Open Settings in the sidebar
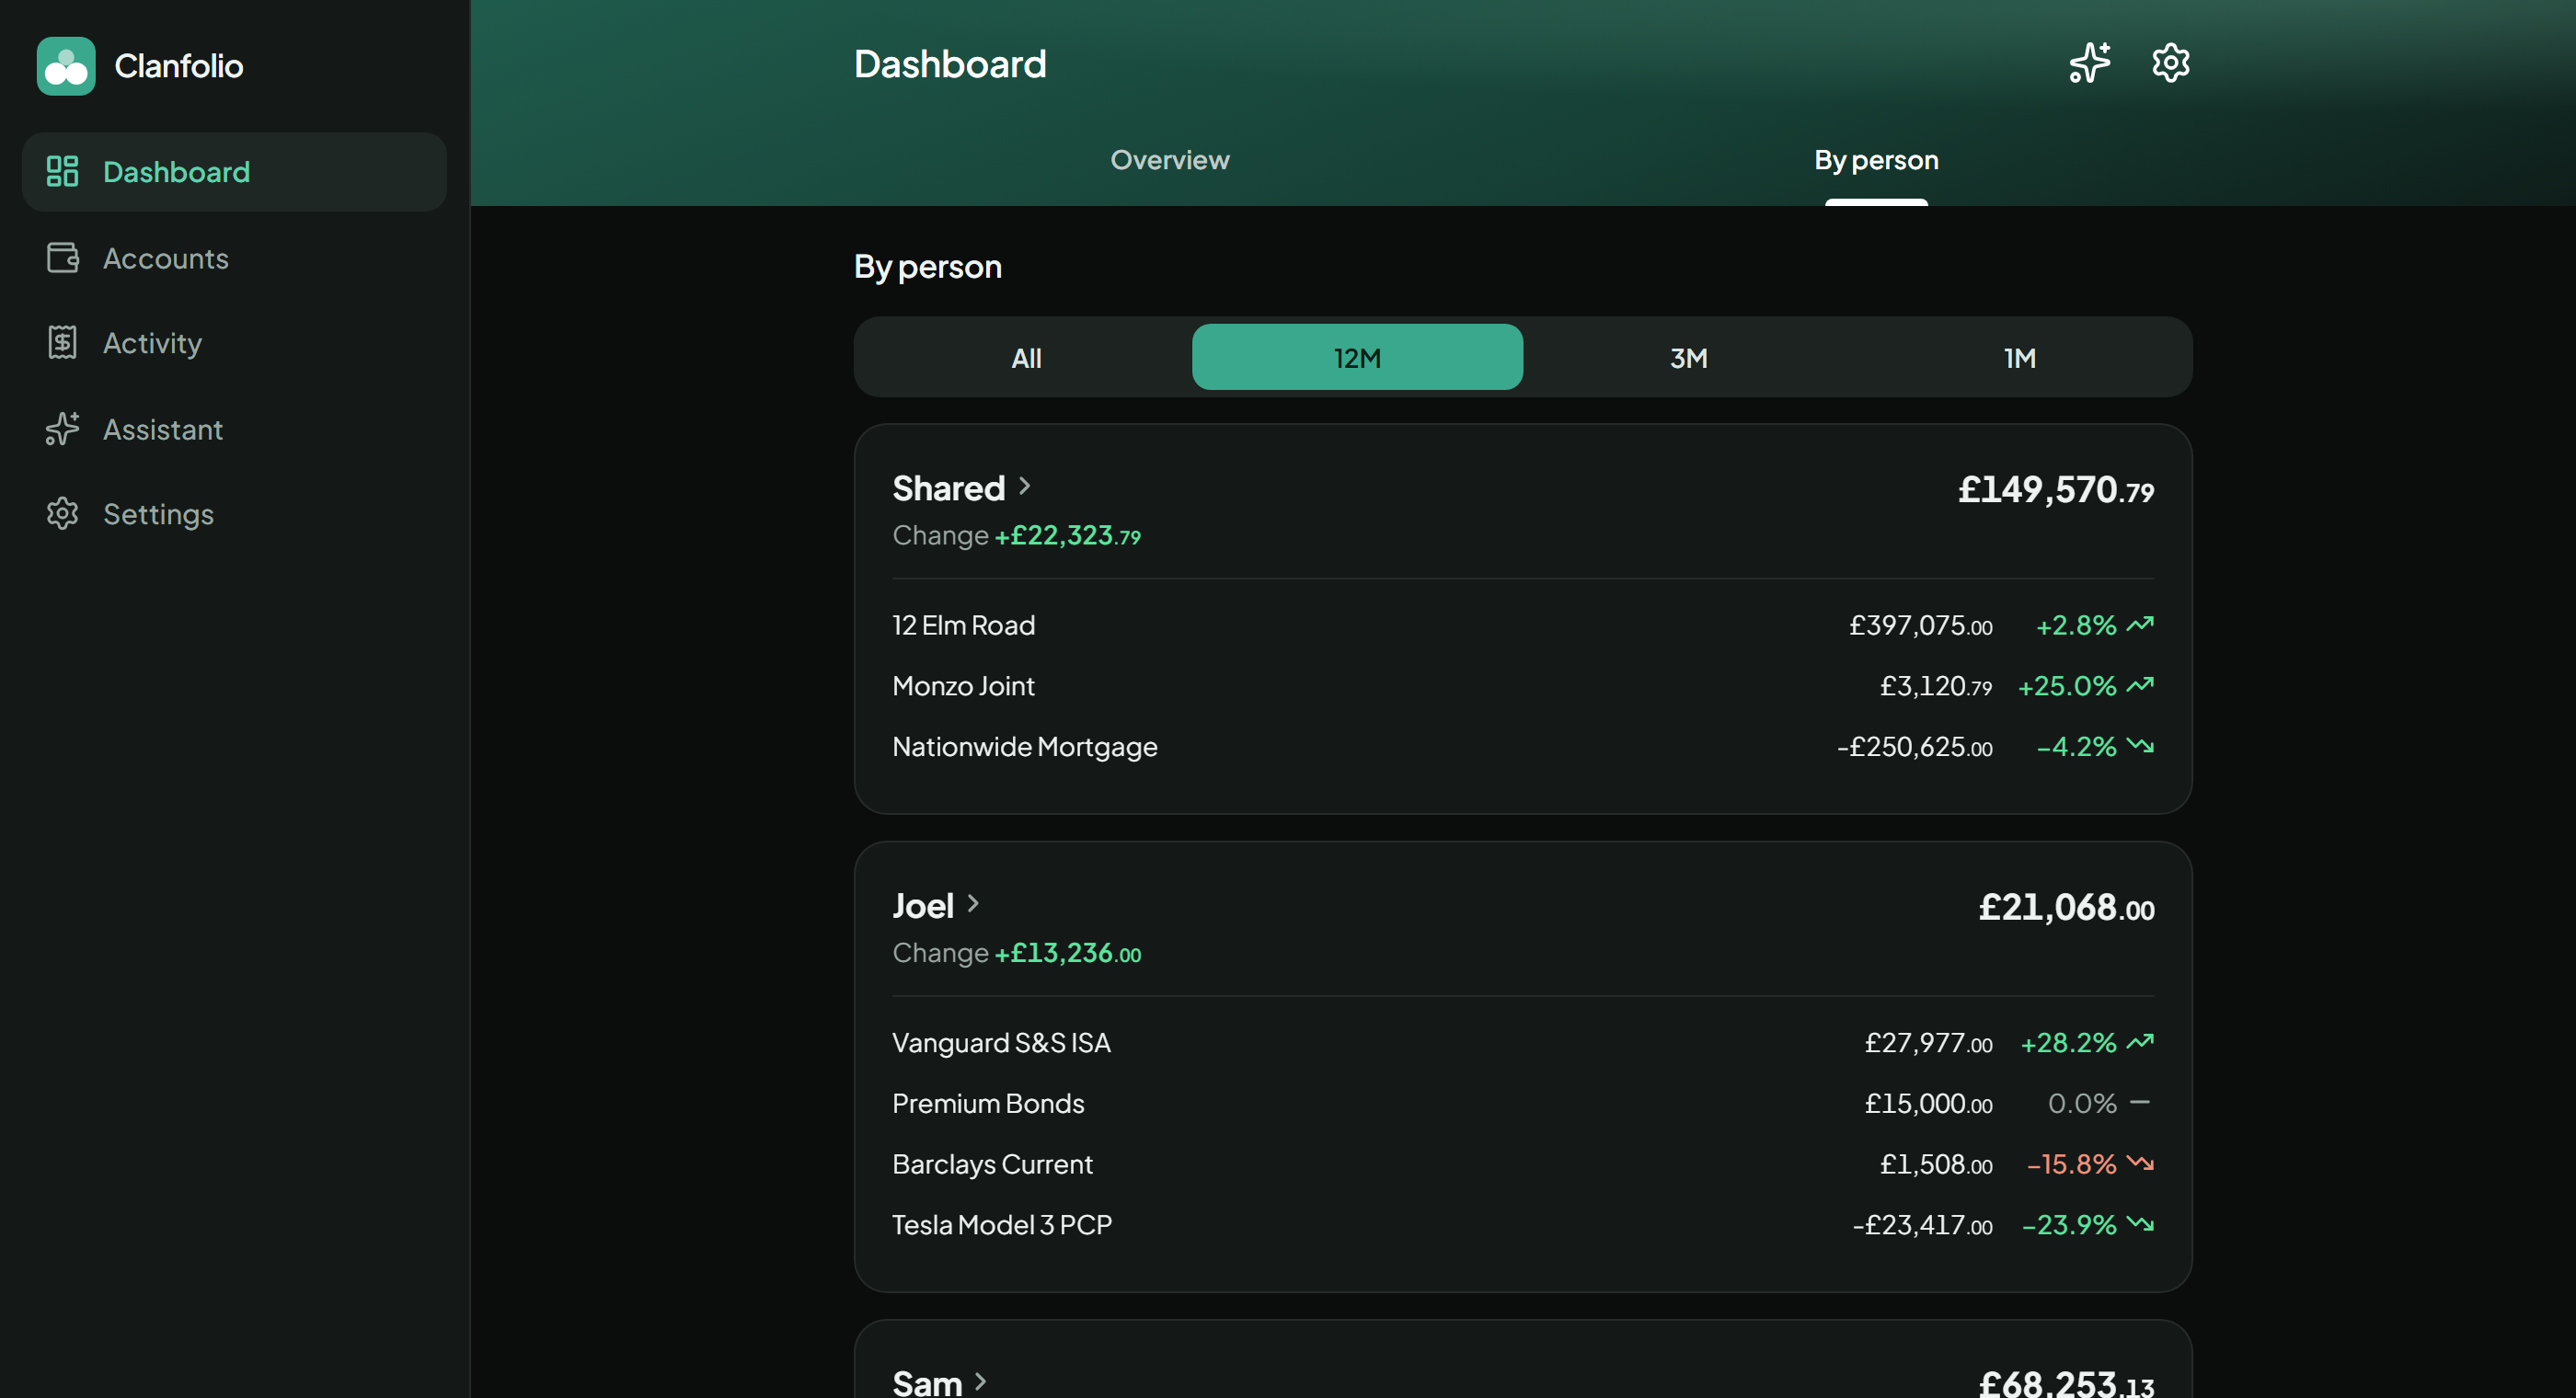The width and height of the screenshot is (2576, 1398). tap(234, 514)
